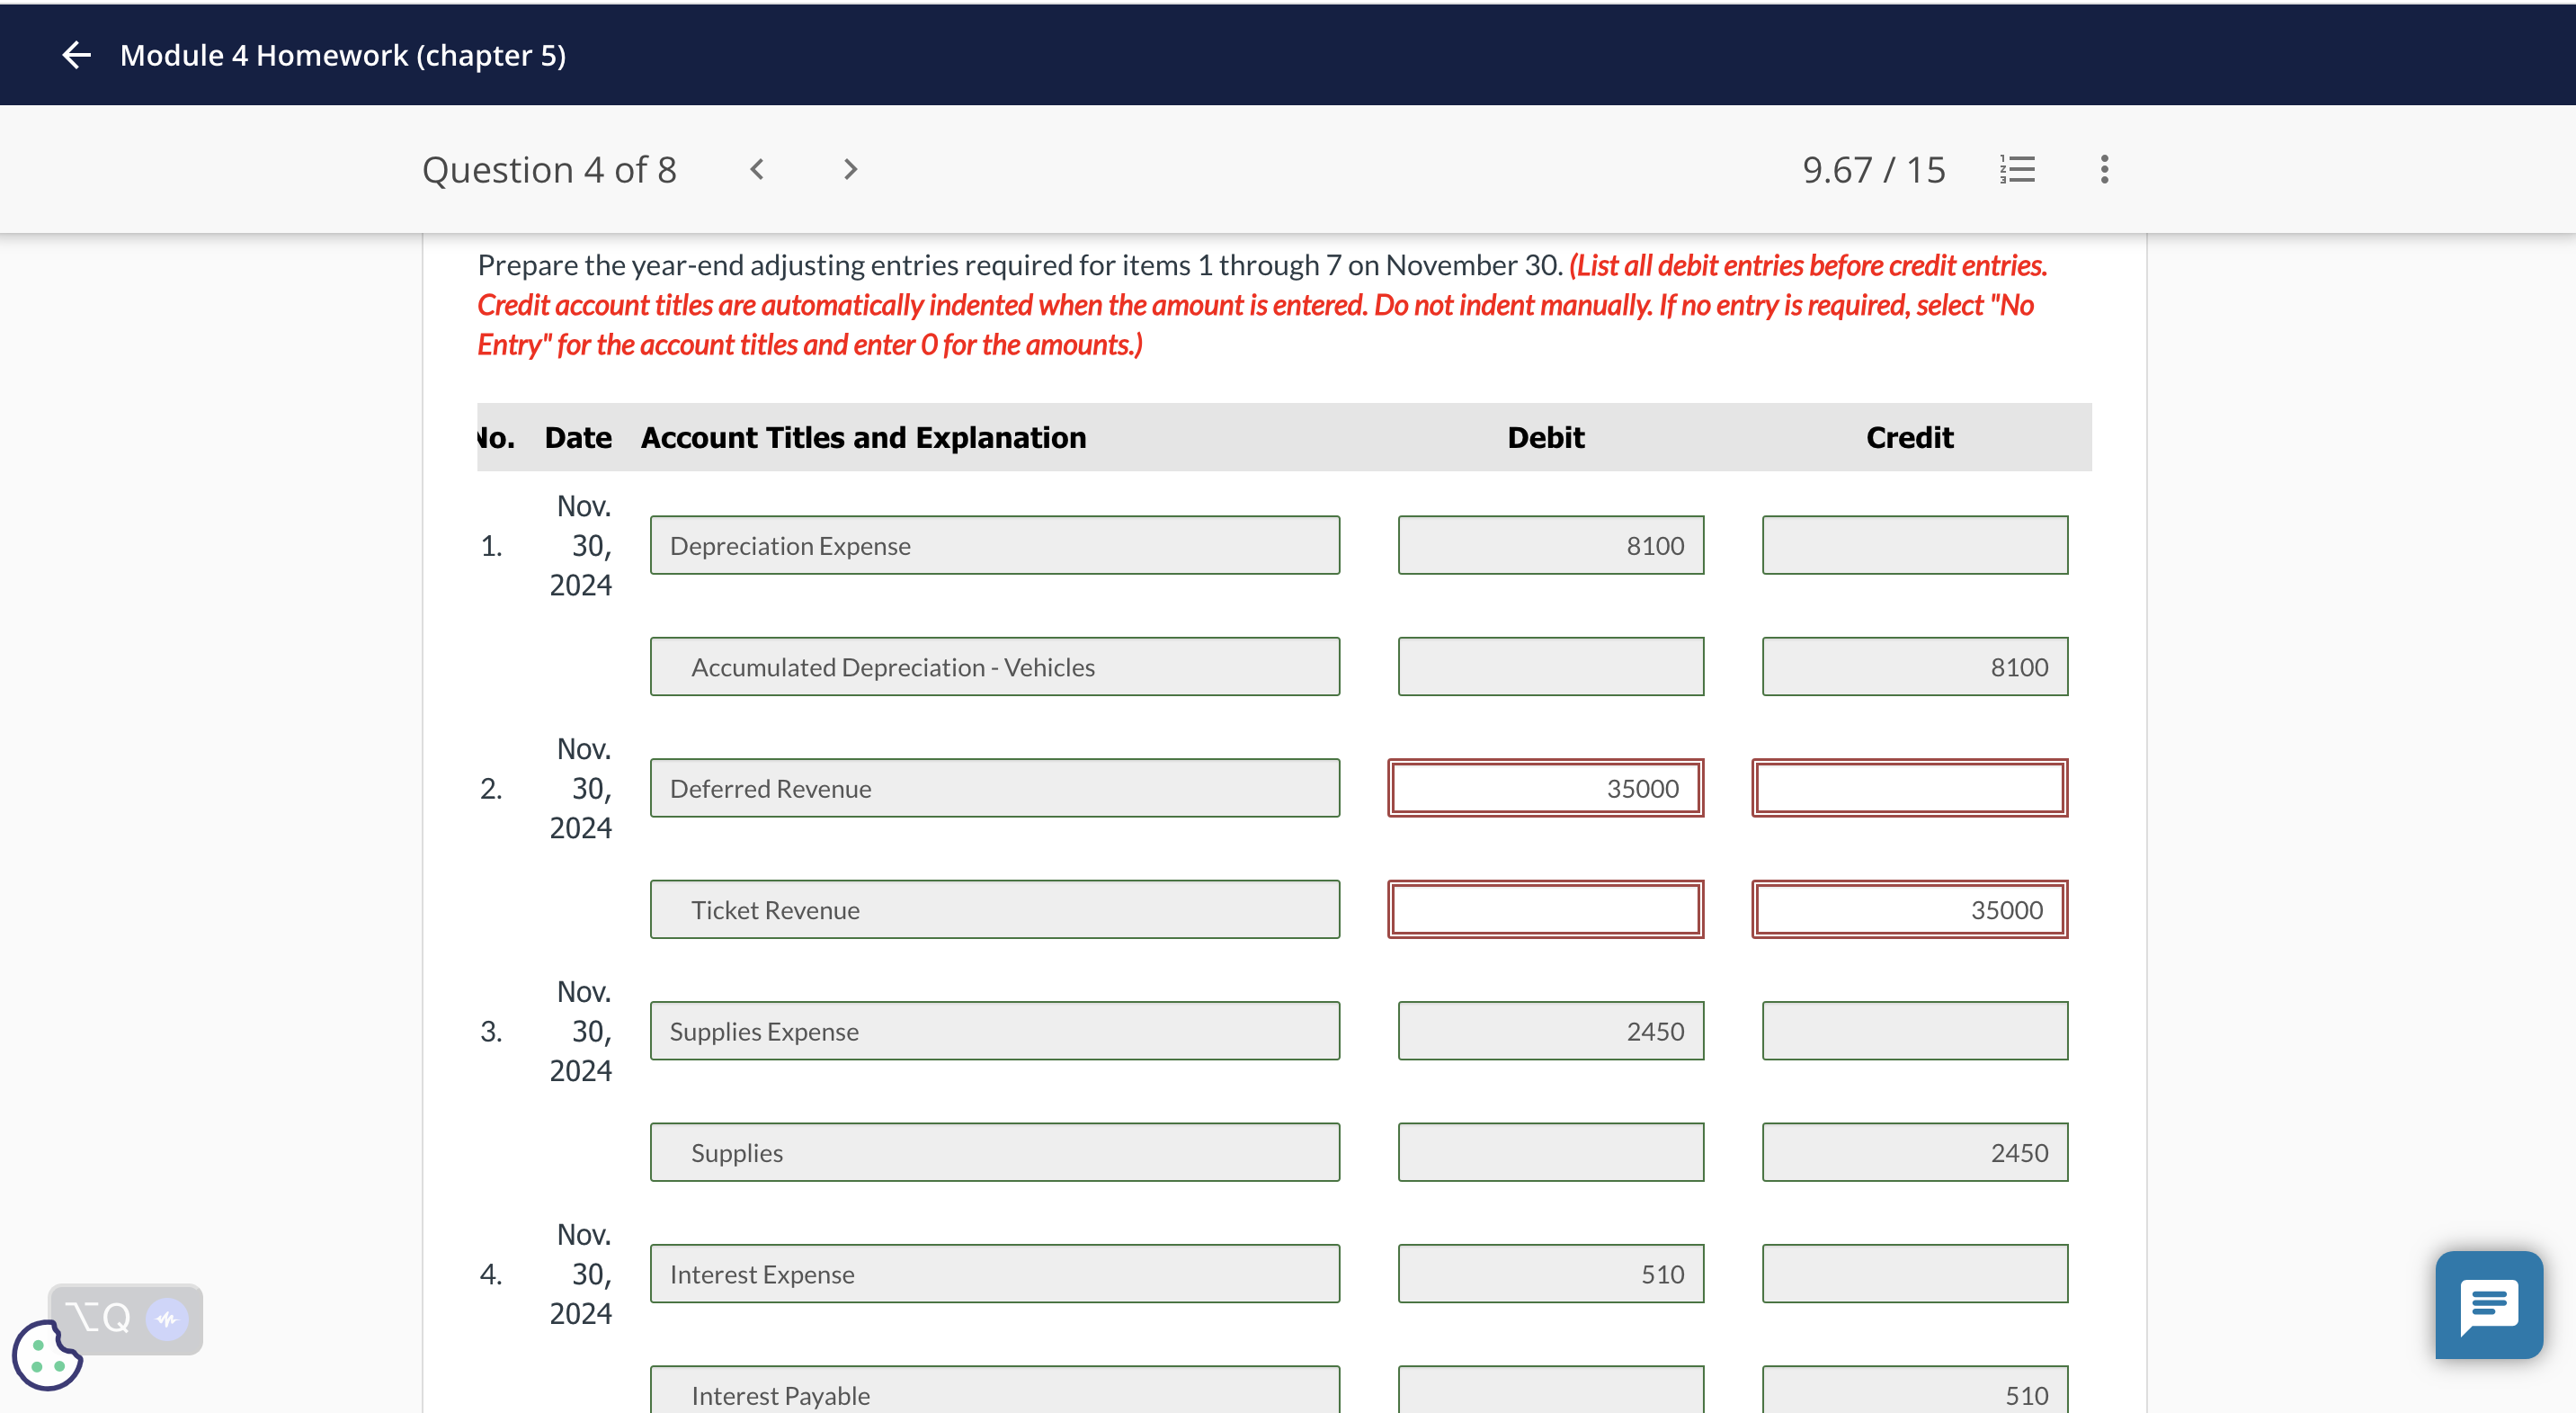Screen dimensions: 2576x1413
Task: Click the Accumulated Depreciation - Vehicles account field
Action: tap(994, 666)
